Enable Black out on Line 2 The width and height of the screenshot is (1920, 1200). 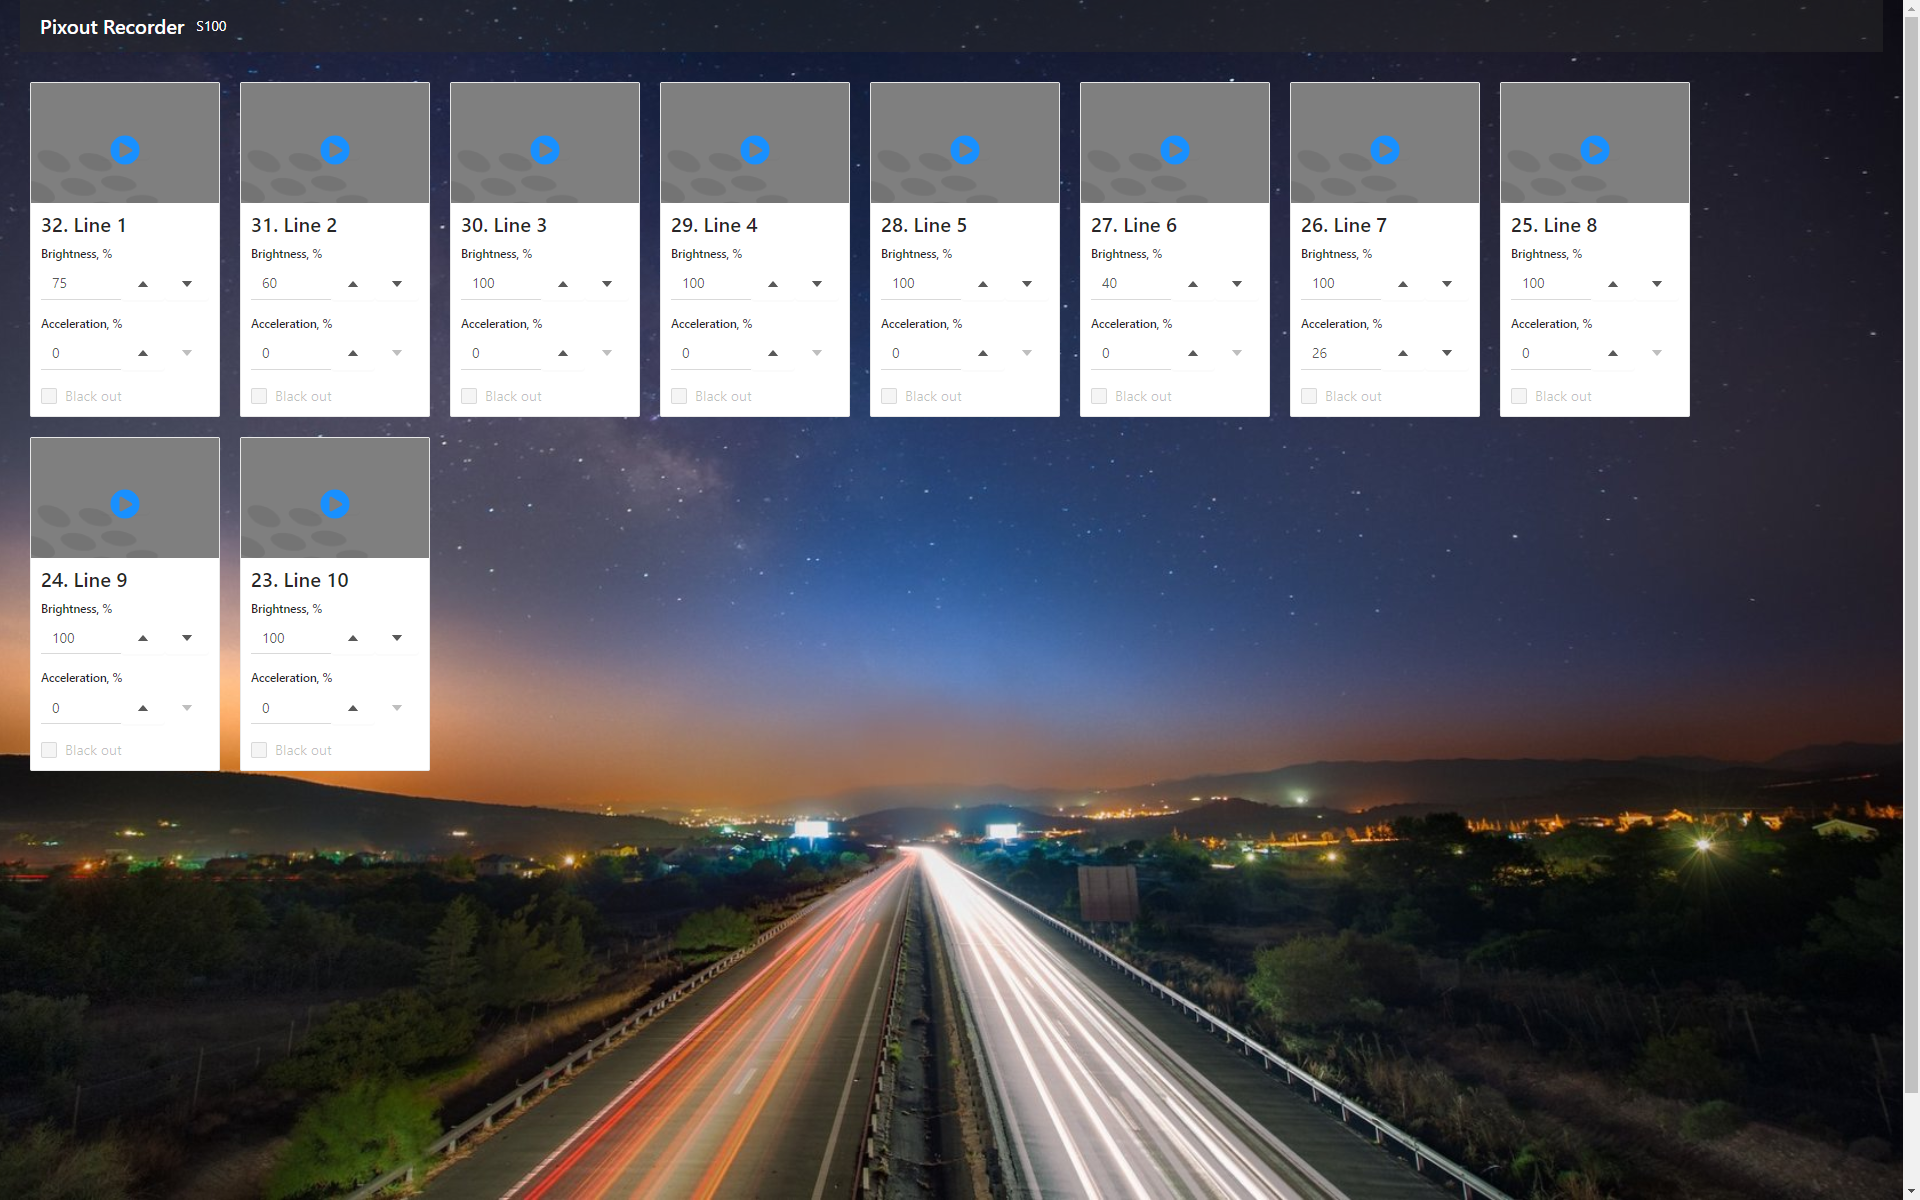coord(259,396)
